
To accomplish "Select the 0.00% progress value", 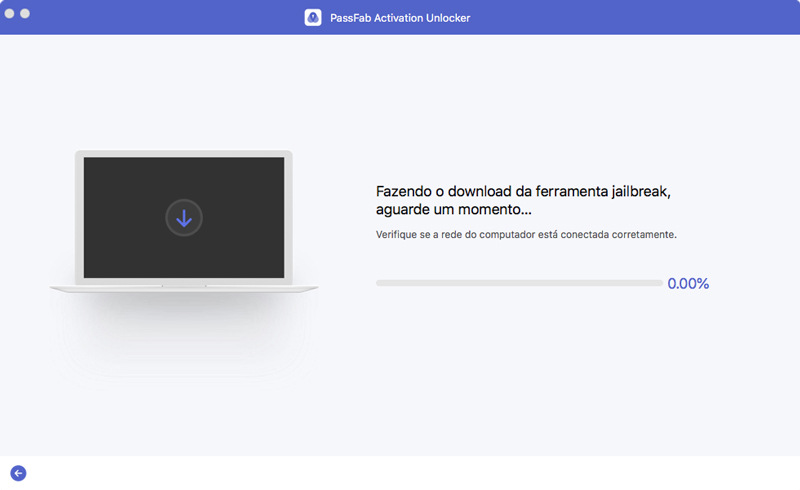I will pos(688,283).
